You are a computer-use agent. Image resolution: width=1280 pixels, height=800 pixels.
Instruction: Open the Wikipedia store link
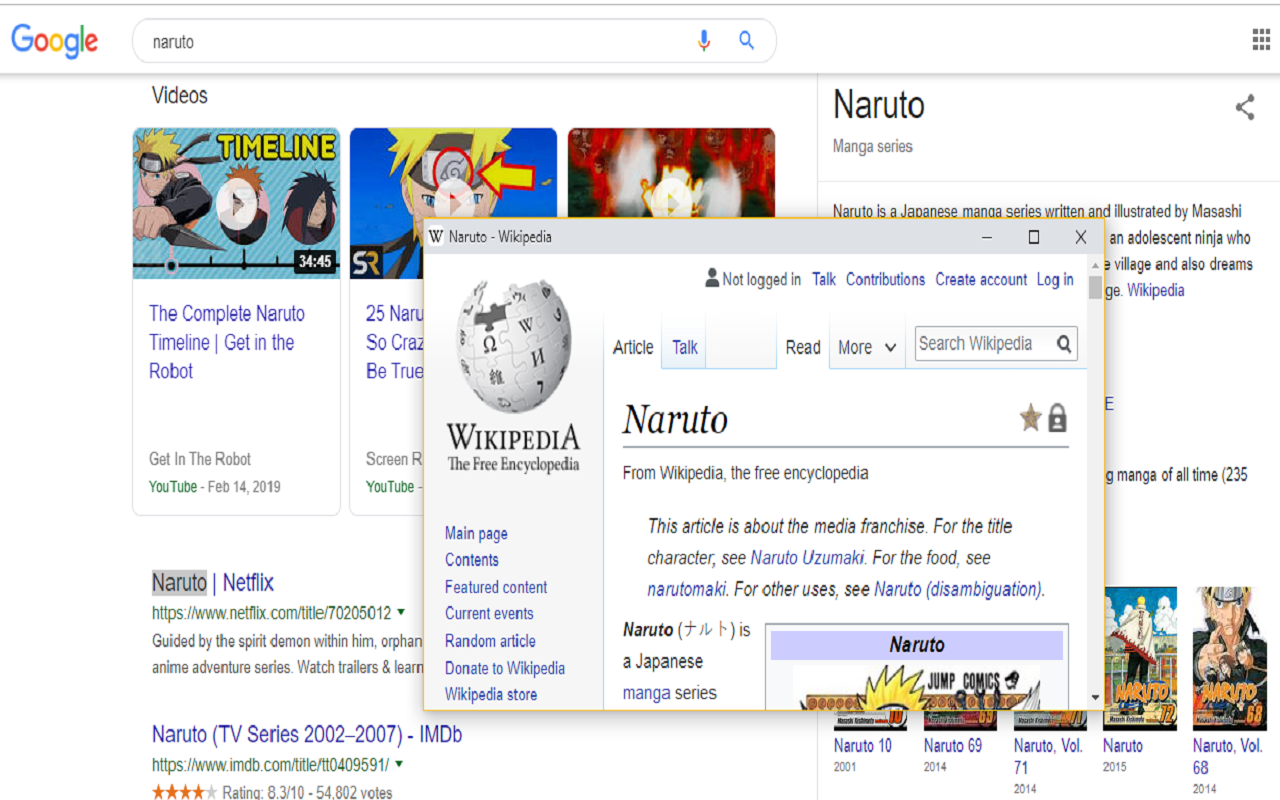(x=491, y=694)
